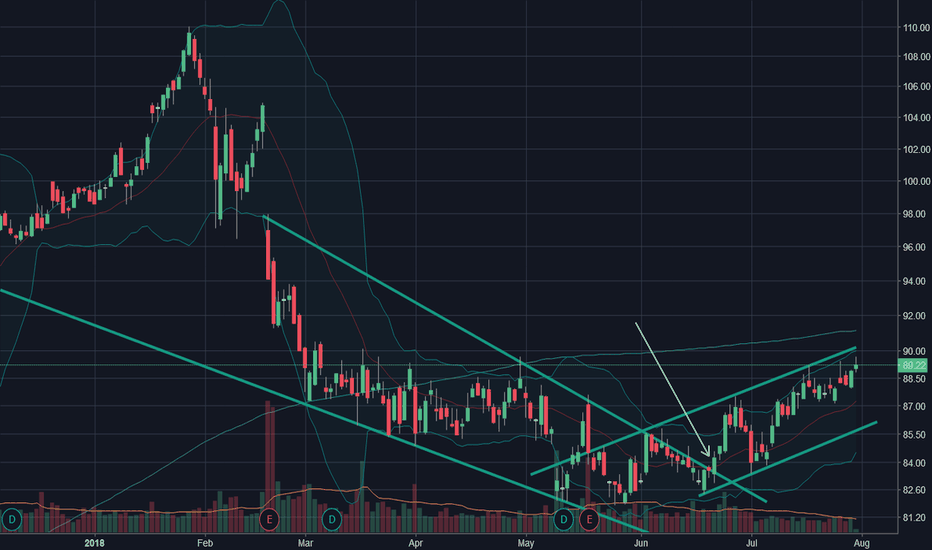The image size is (932, 550).
Task: Click the 85.50 price axis label
Action: pyautogui.click(x=916, y=435)
